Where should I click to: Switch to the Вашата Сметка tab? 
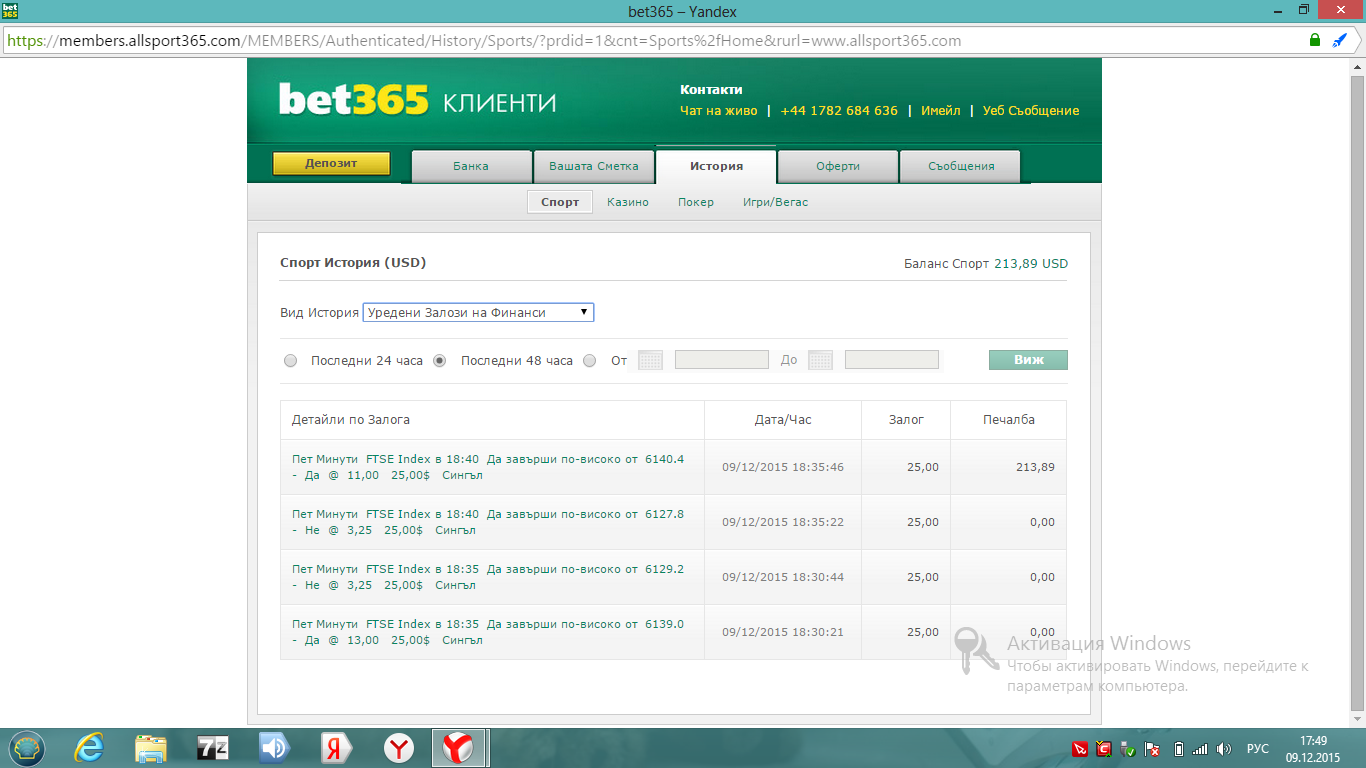(593, 166)
